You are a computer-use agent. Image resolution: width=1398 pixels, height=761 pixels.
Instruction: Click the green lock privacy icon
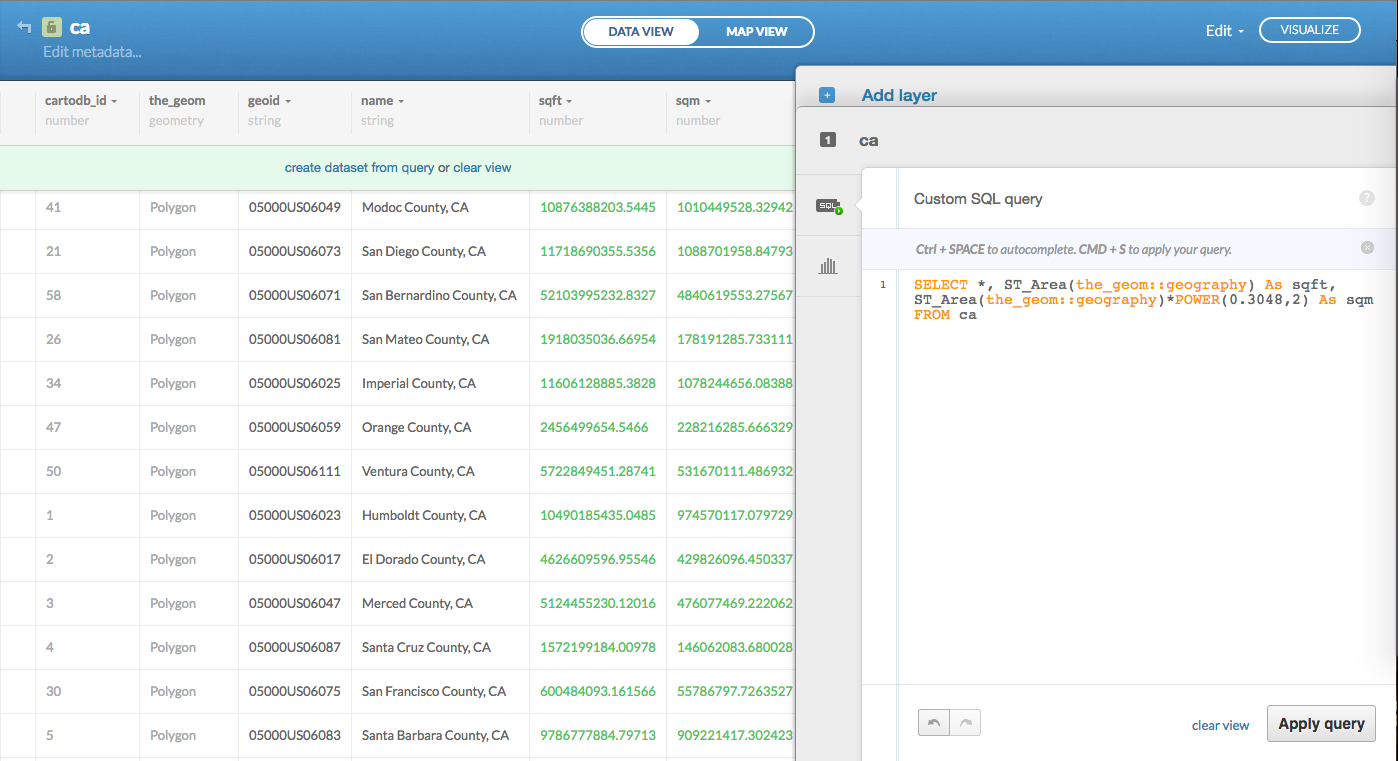pyautogui.click(x=53, y=28)
